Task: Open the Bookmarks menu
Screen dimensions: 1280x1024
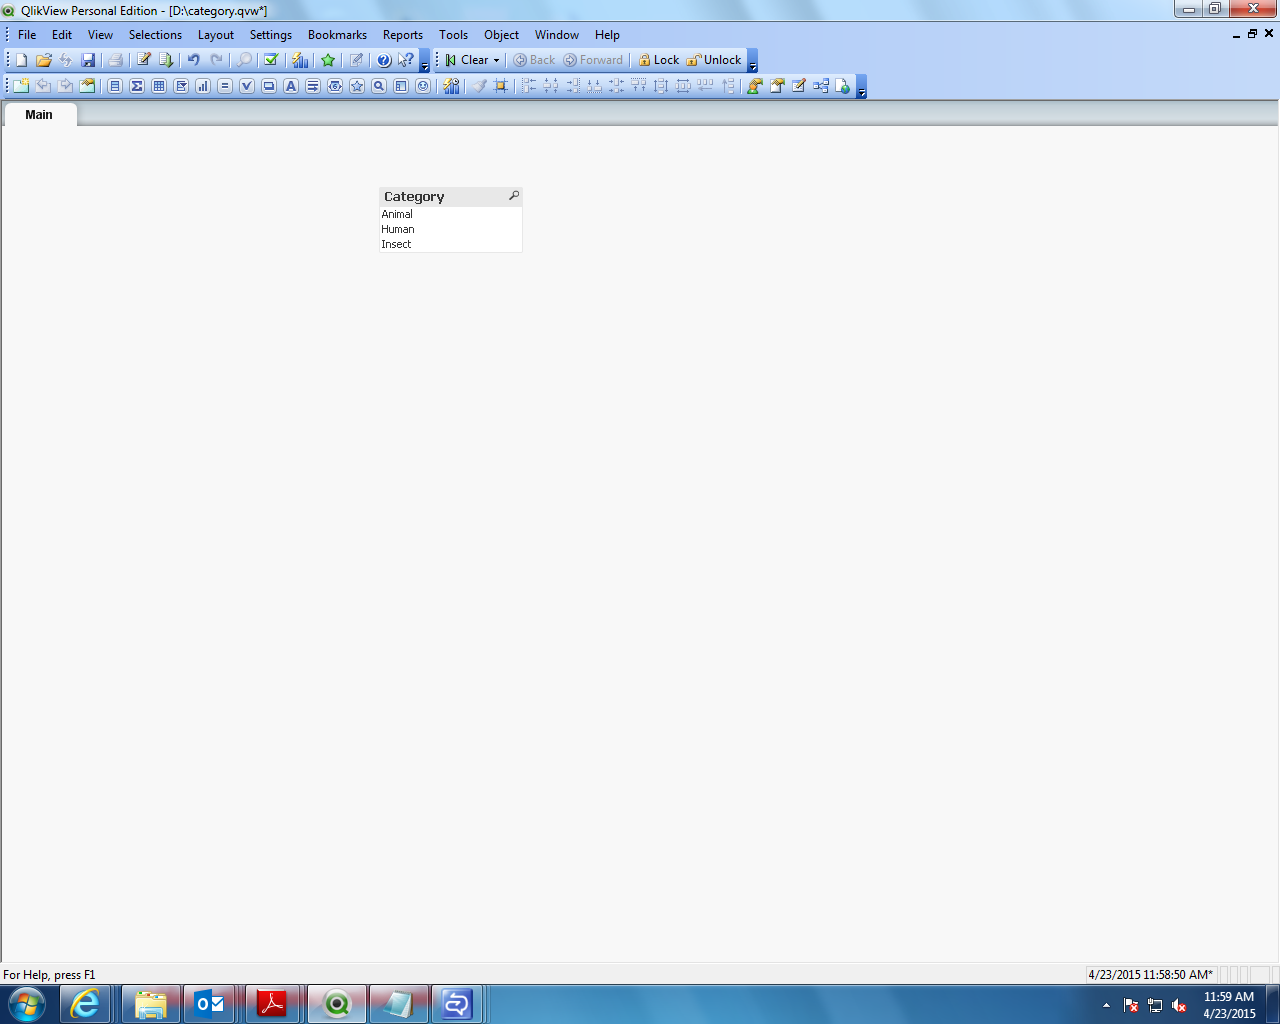Action: [x=337, y=35]
